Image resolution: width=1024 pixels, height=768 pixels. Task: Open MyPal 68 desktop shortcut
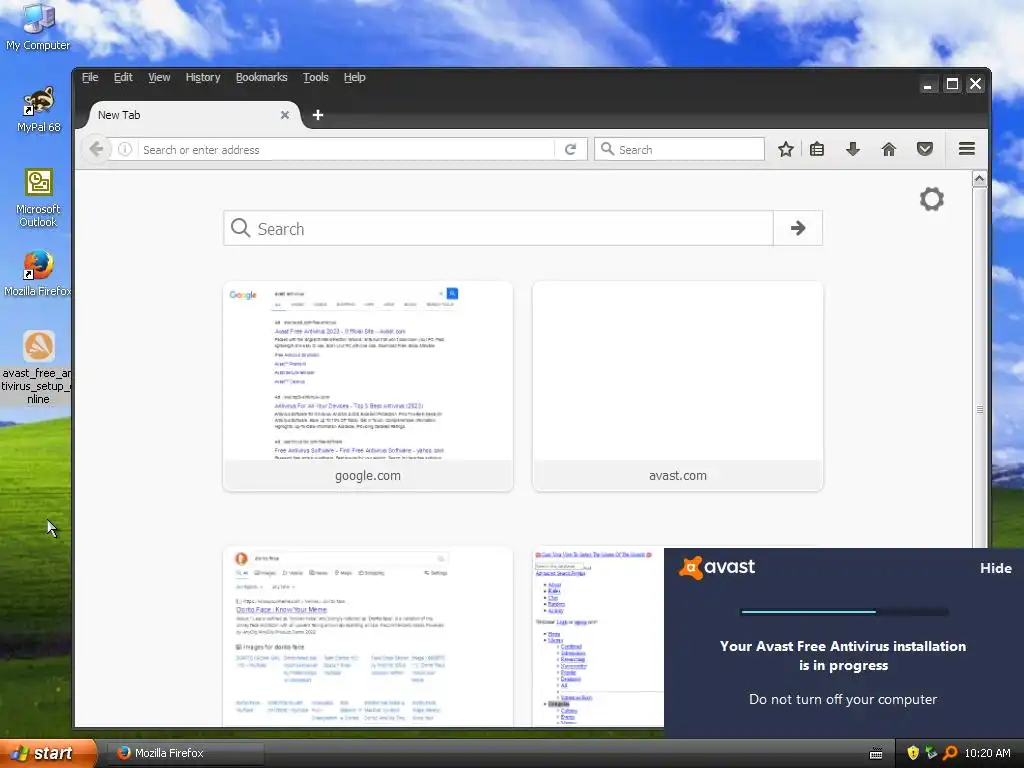pos(38,109)
